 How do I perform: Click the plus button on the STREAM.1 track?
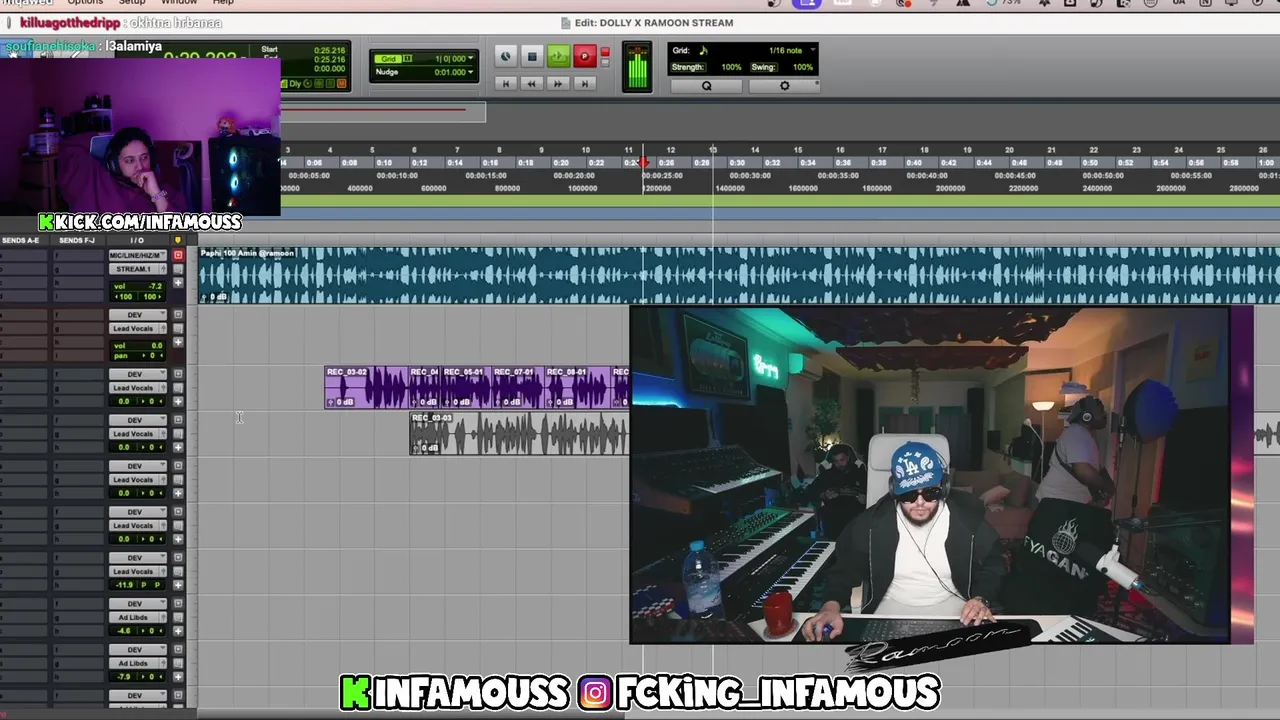[178, 283]
